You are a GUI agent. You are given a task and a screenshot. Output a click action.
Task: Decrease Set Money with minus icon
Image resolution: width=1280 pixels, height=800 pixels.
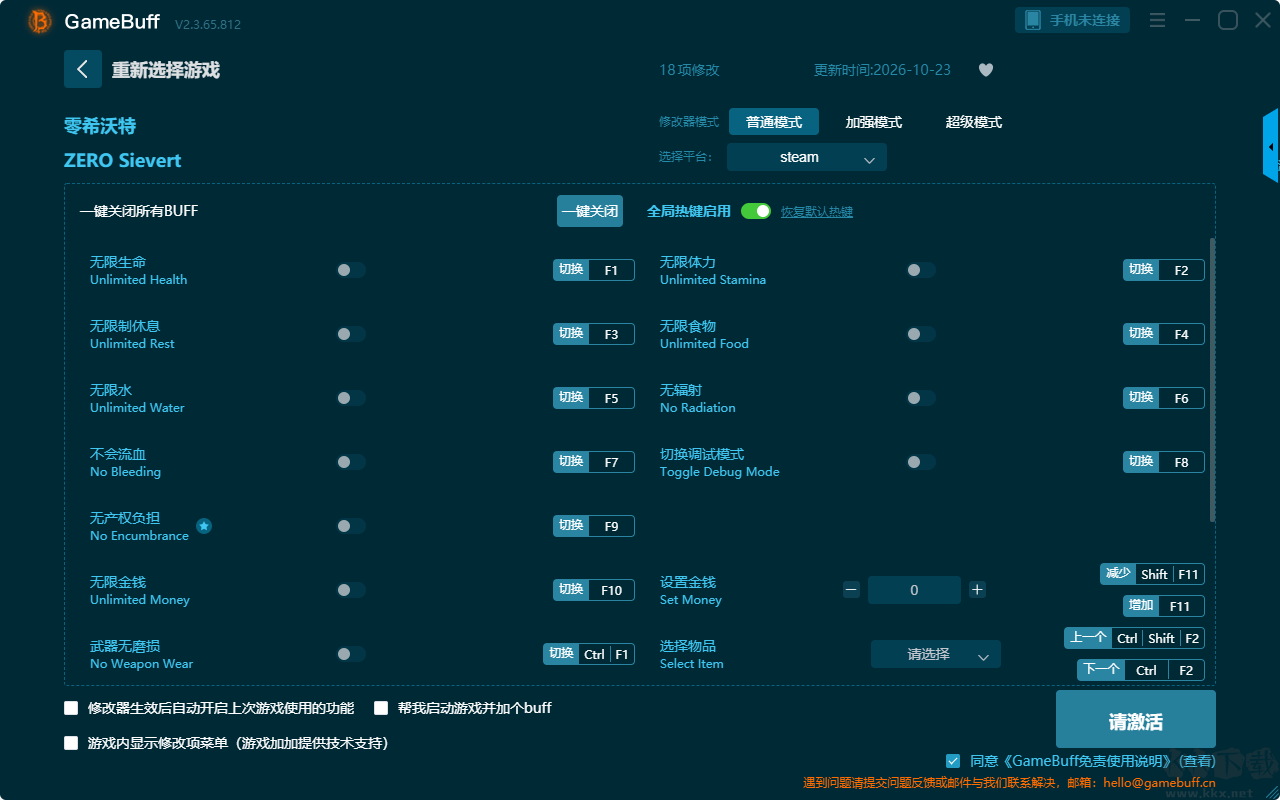point(851,590)
